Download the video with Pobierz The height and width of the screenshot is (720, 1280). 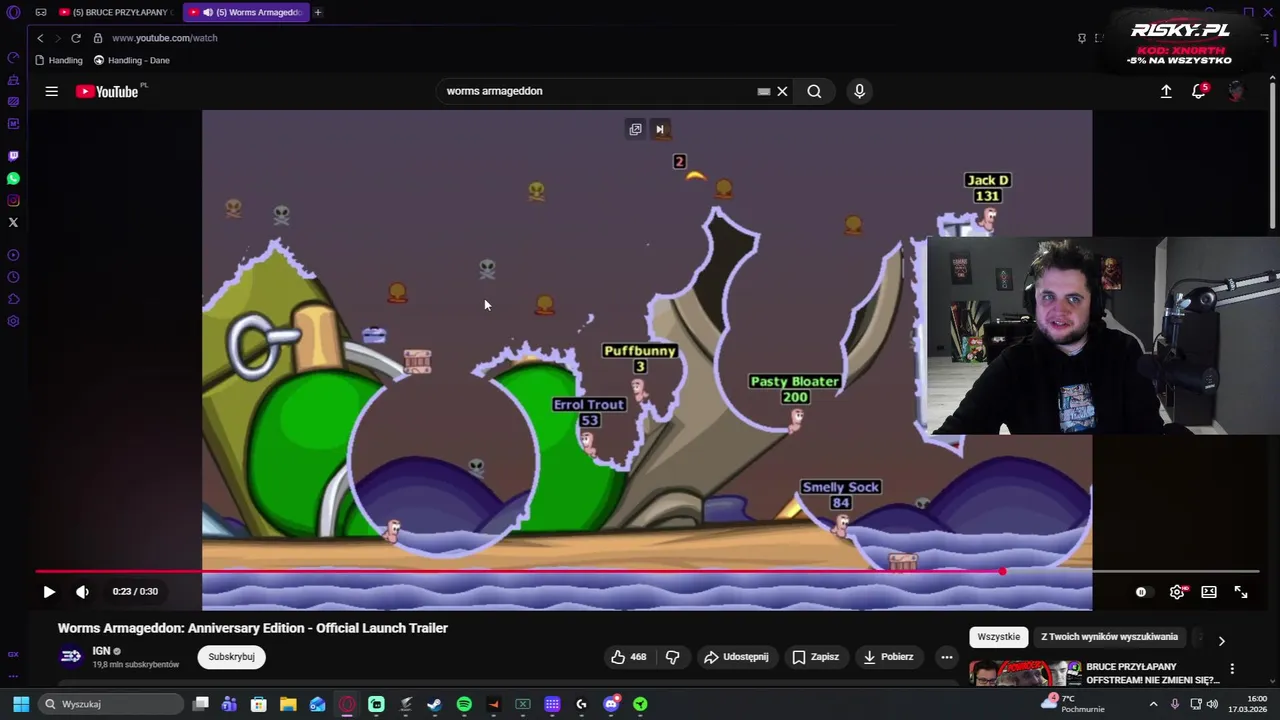pyautogui.click(x=888, y=657)
